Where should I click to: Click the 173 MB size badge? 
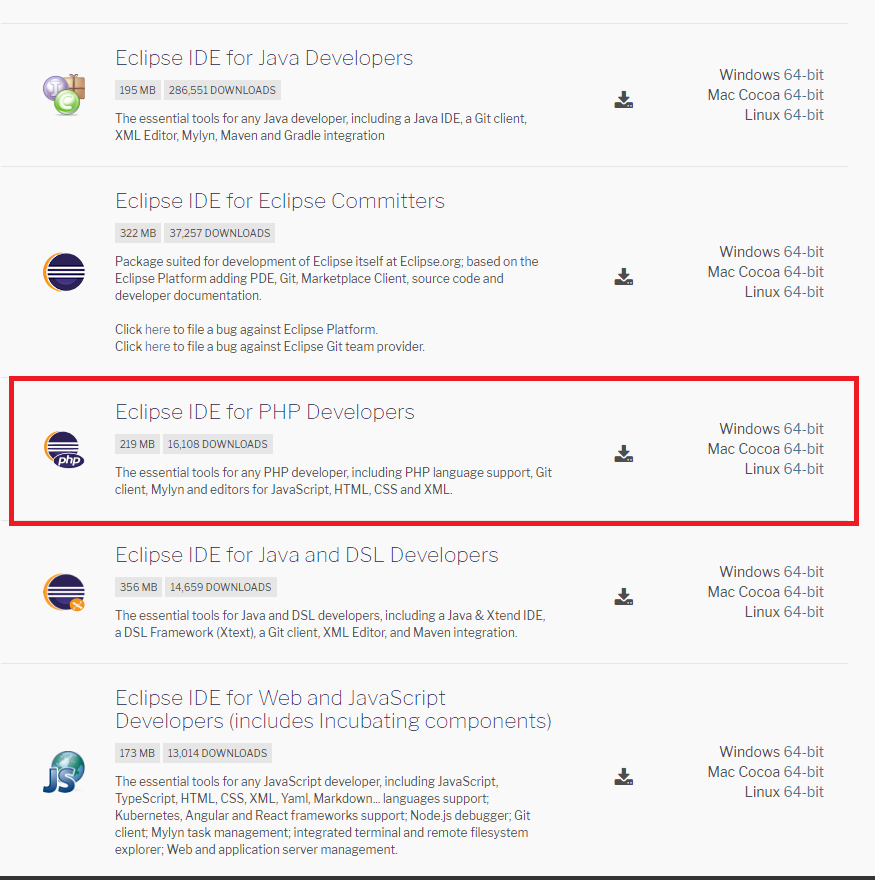[137, 753]
